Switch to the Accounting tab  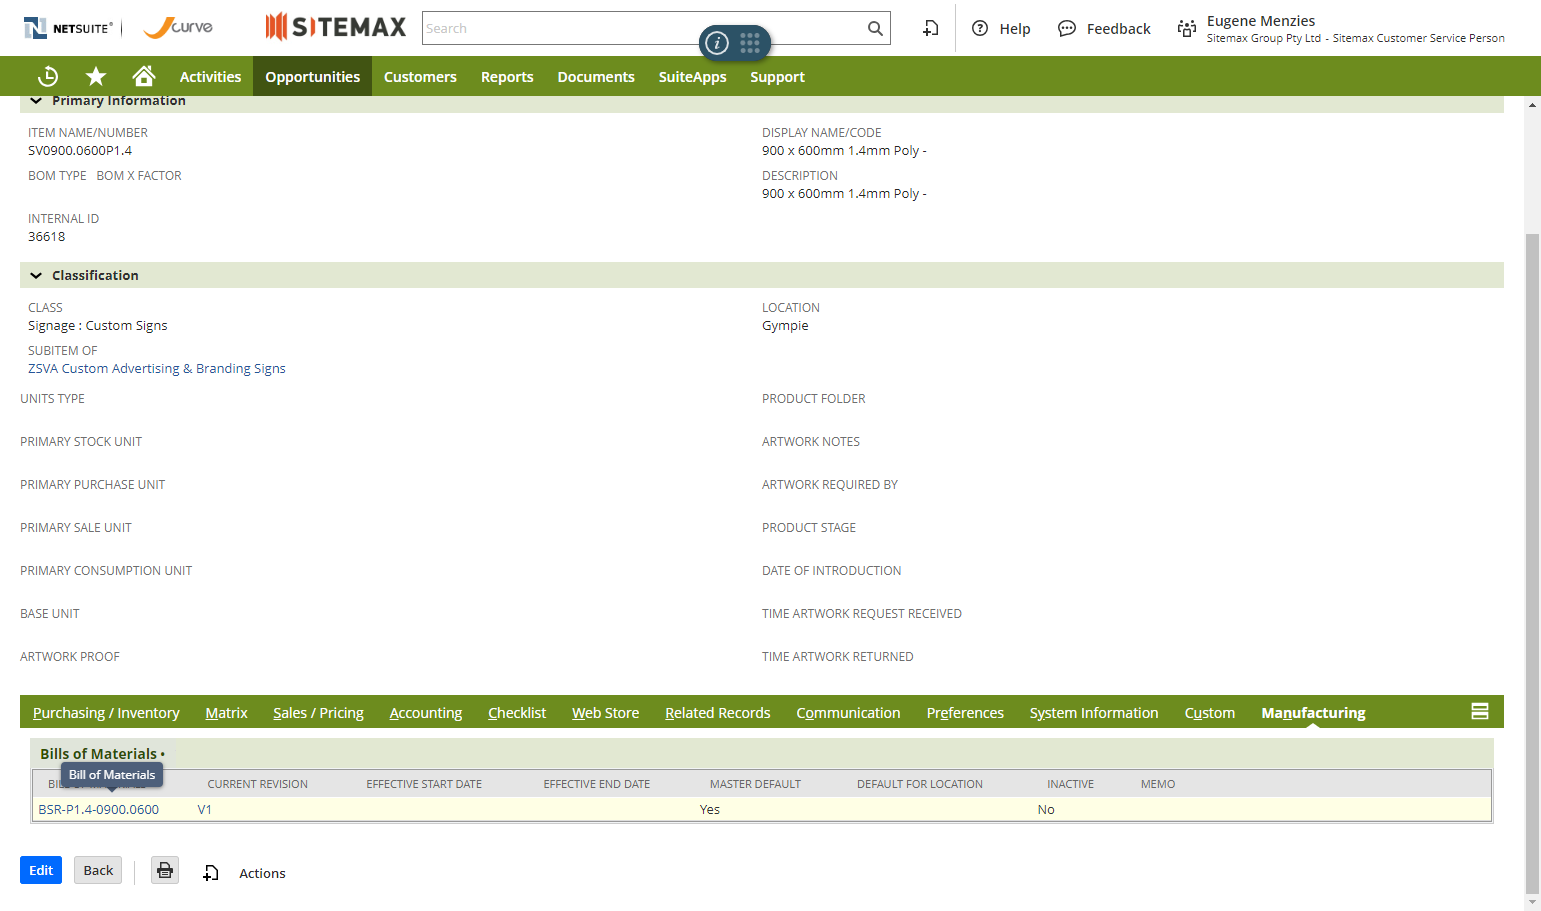click(426, 712)
